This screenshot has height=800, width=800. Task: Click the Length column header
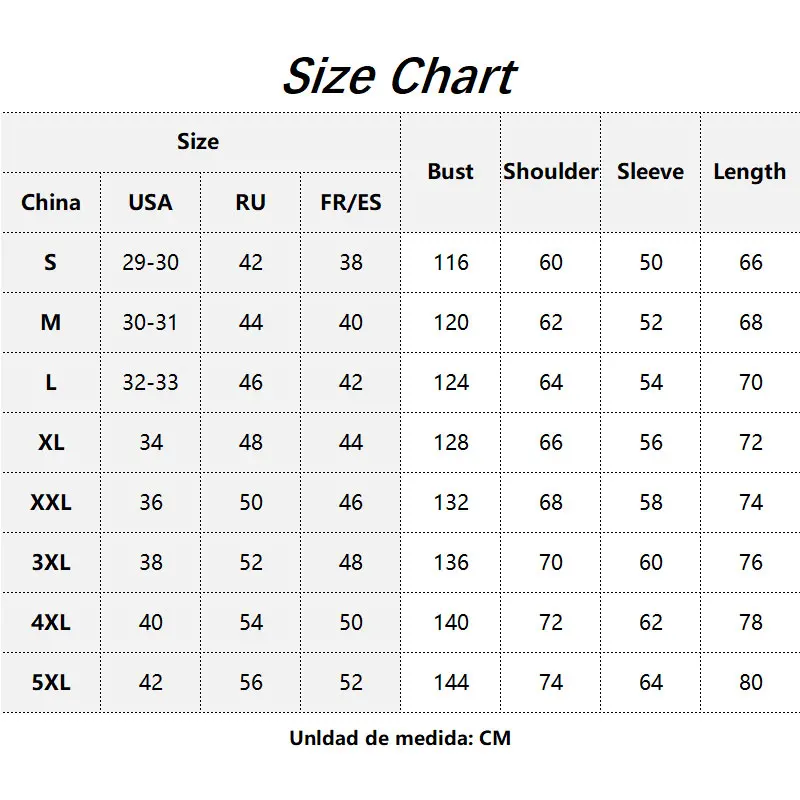(x=749, y=172)
